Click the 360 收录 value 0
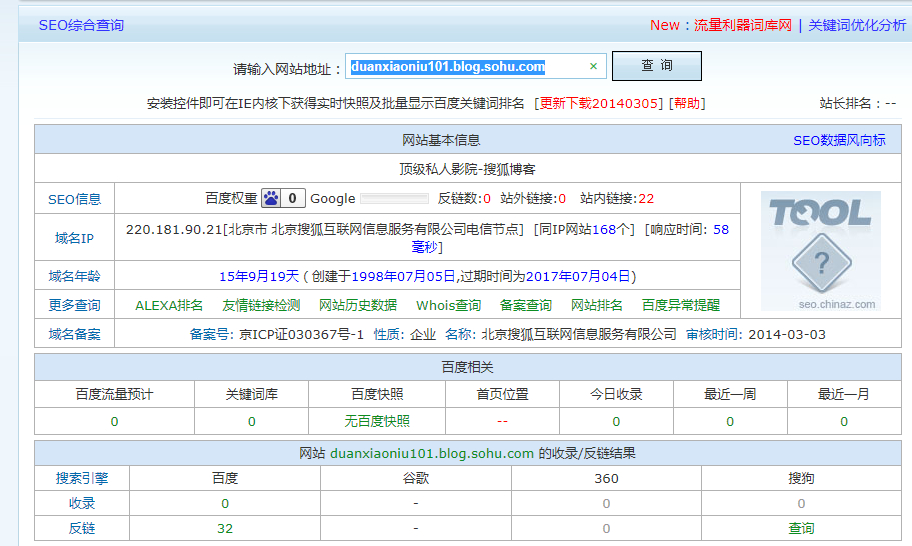 pos(606,504)
